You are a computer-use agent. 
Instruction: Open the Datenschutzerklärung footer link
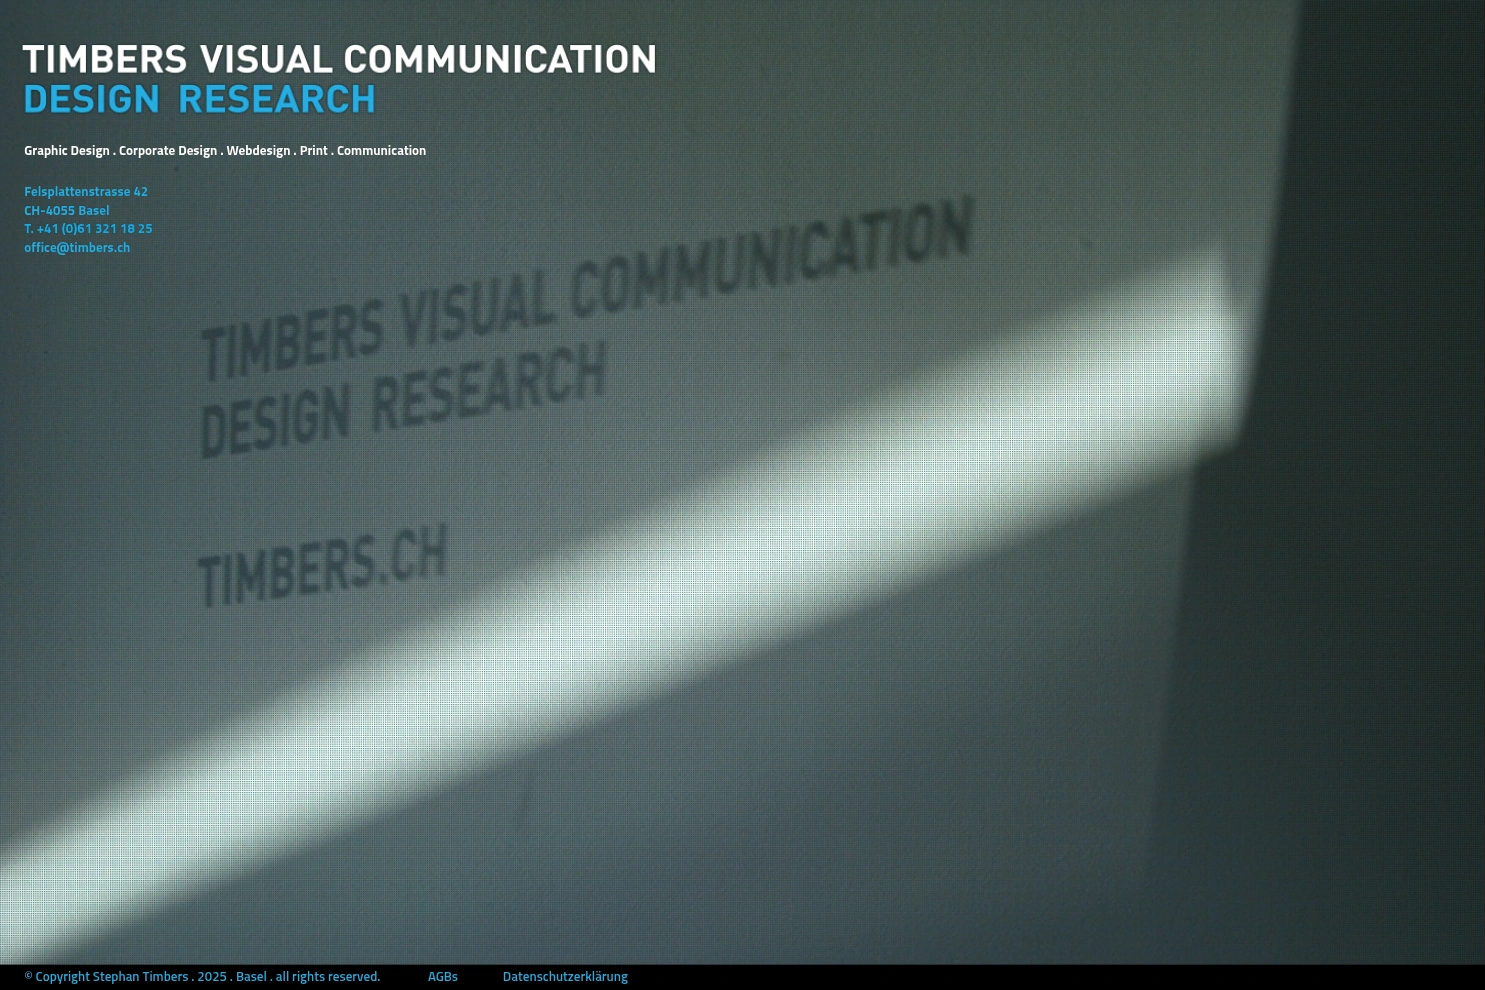point(565,976)
